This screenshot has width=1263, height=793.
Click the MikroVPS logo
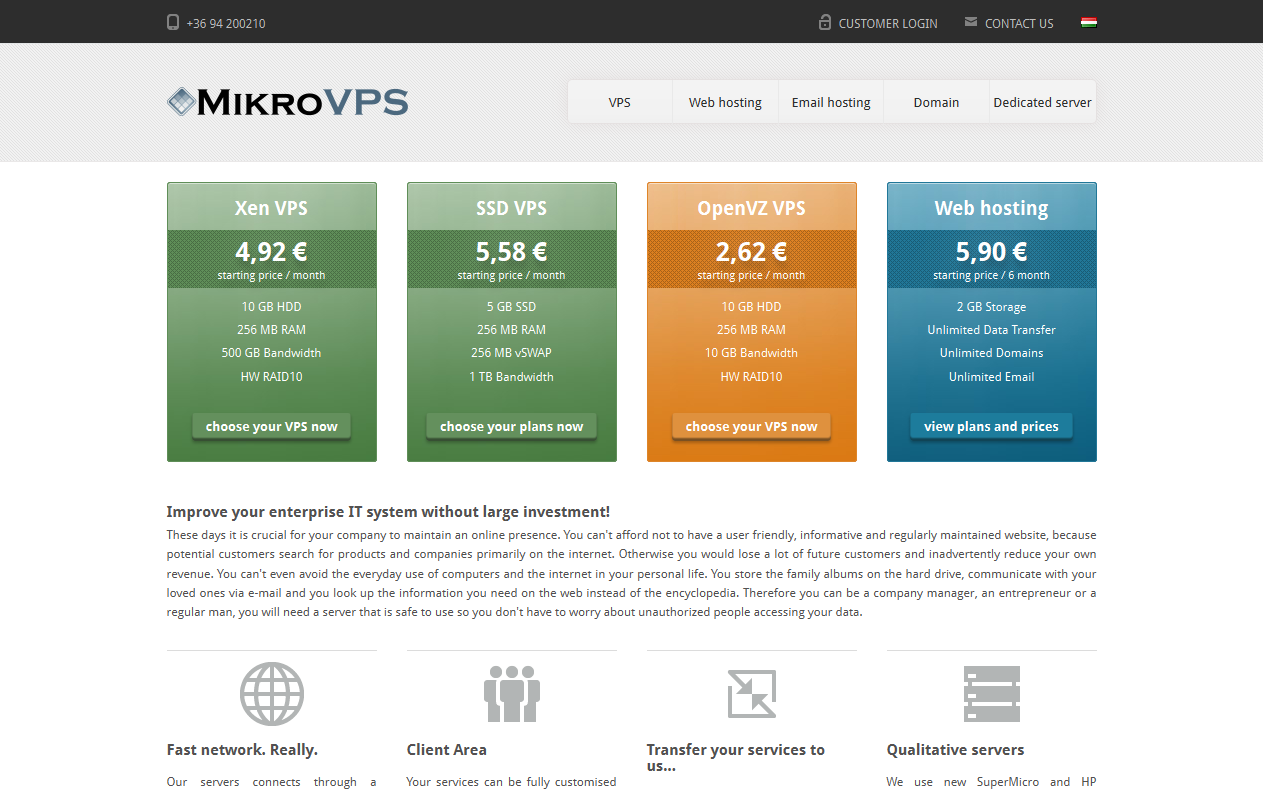[288, 102]
